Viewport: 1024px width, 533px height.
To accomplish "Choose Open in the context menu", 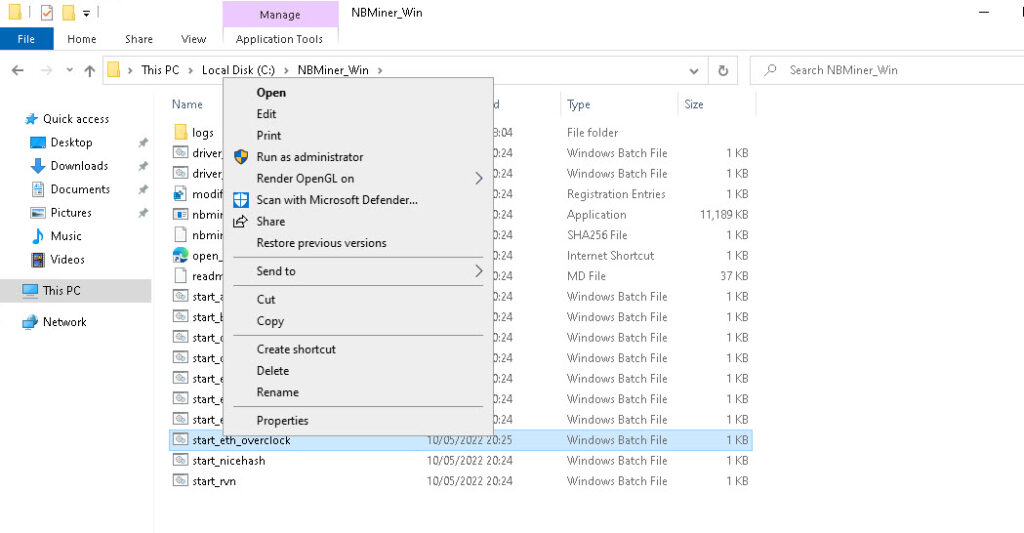I will pyautogui.click(x=271, y=93).
